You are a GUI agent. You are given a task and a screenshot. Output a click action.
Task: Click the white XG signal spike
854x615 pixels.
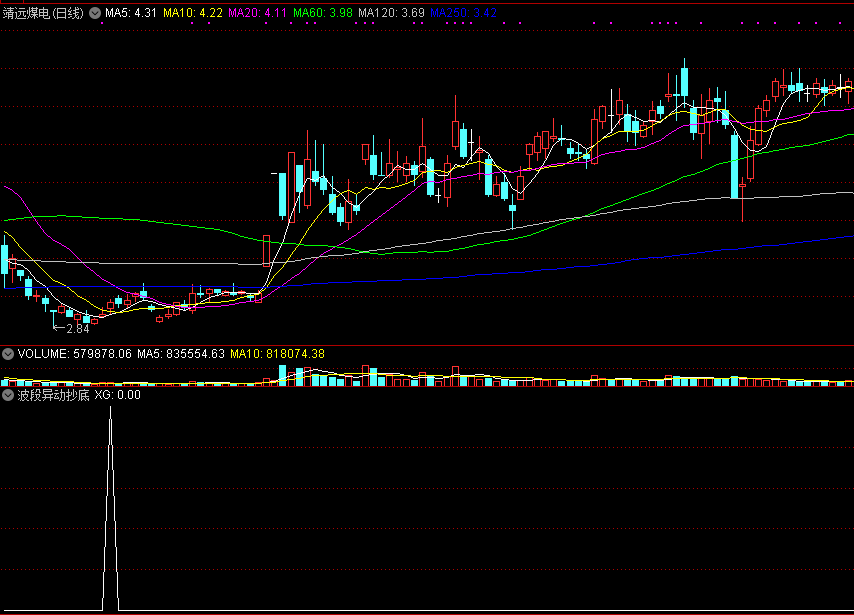tap(111, 508)
